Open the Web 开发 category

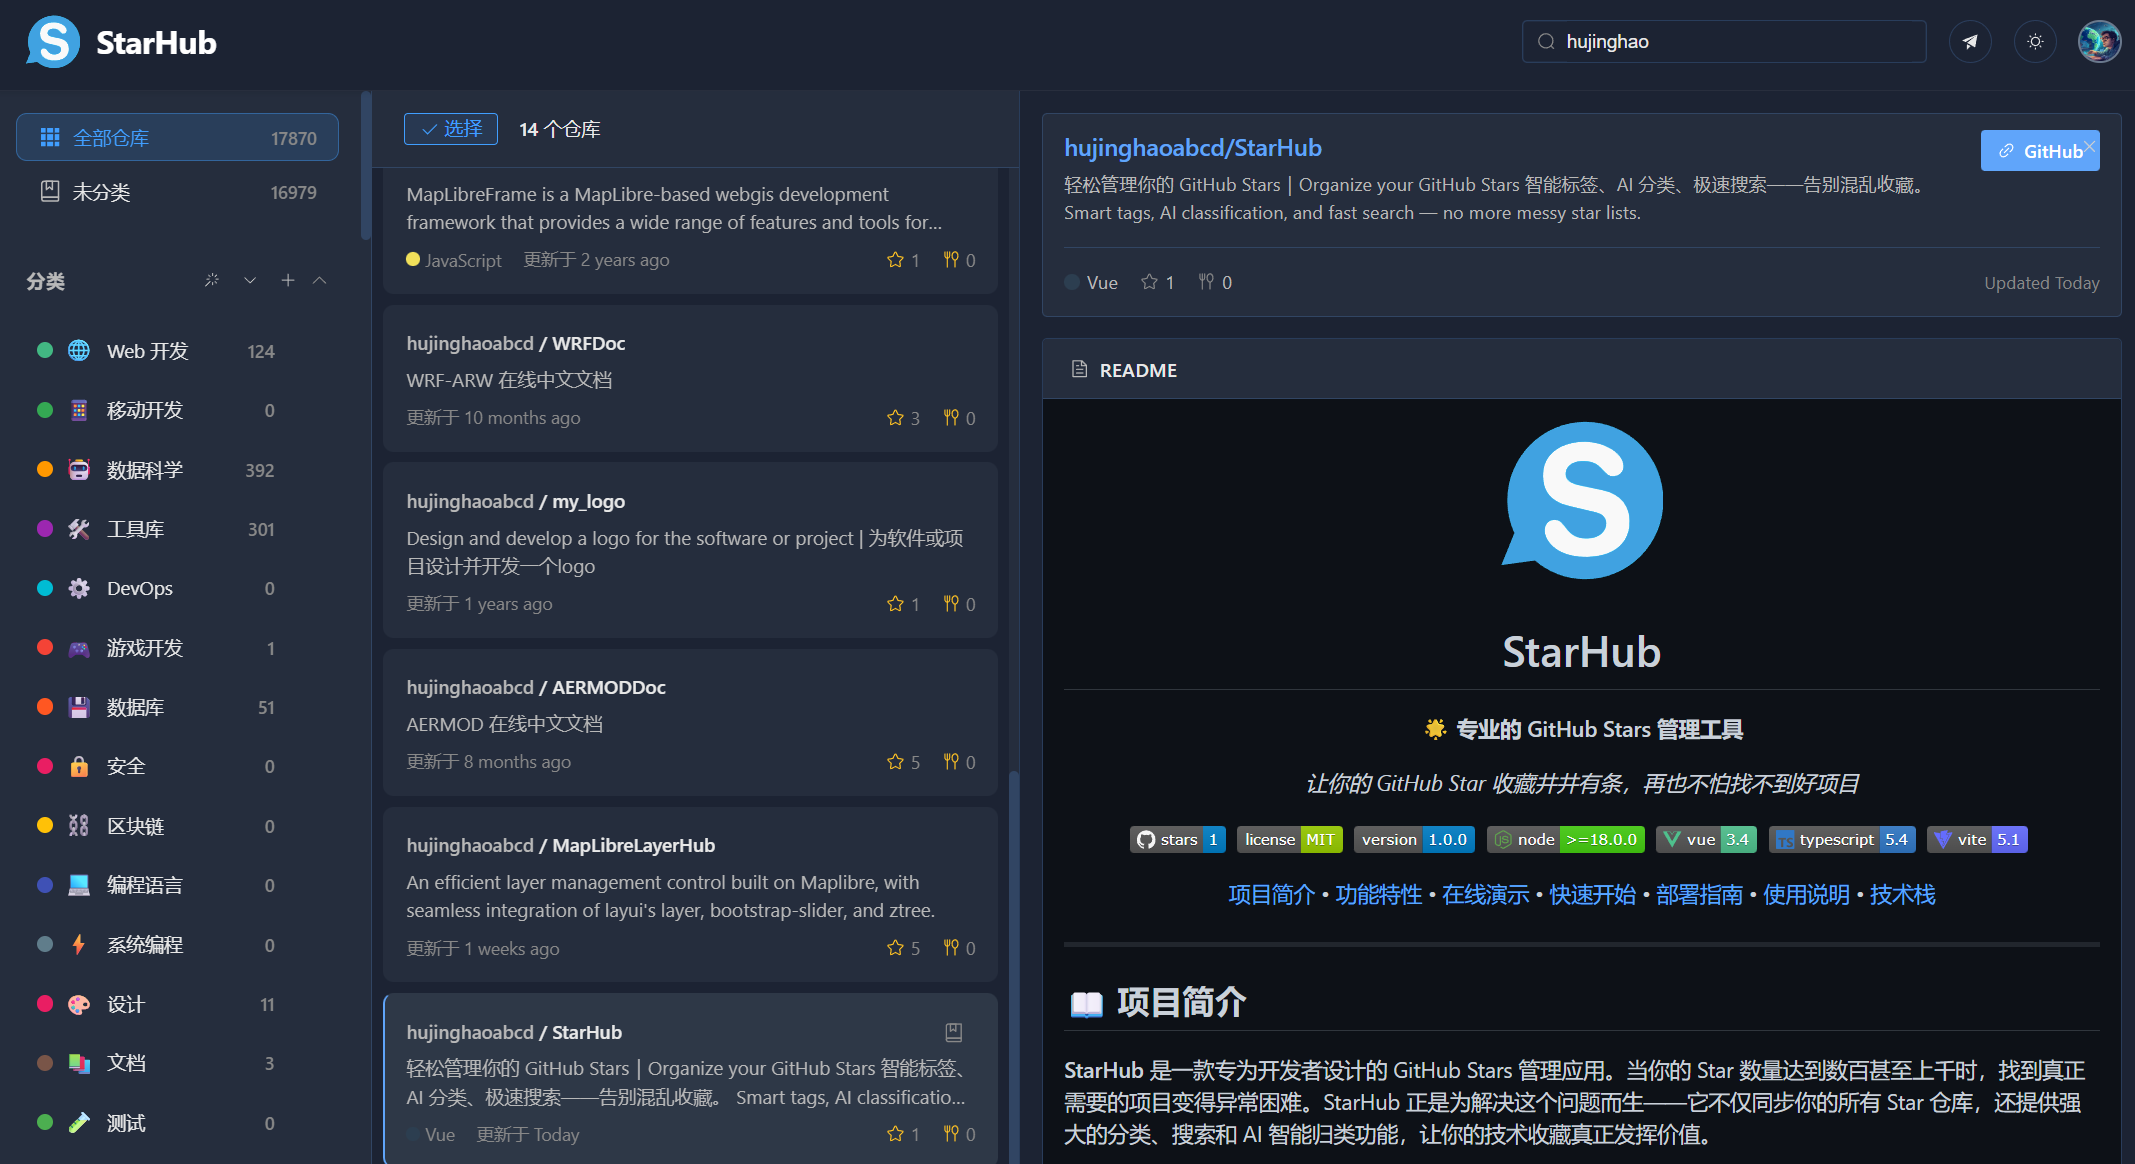tap(147, 351)
